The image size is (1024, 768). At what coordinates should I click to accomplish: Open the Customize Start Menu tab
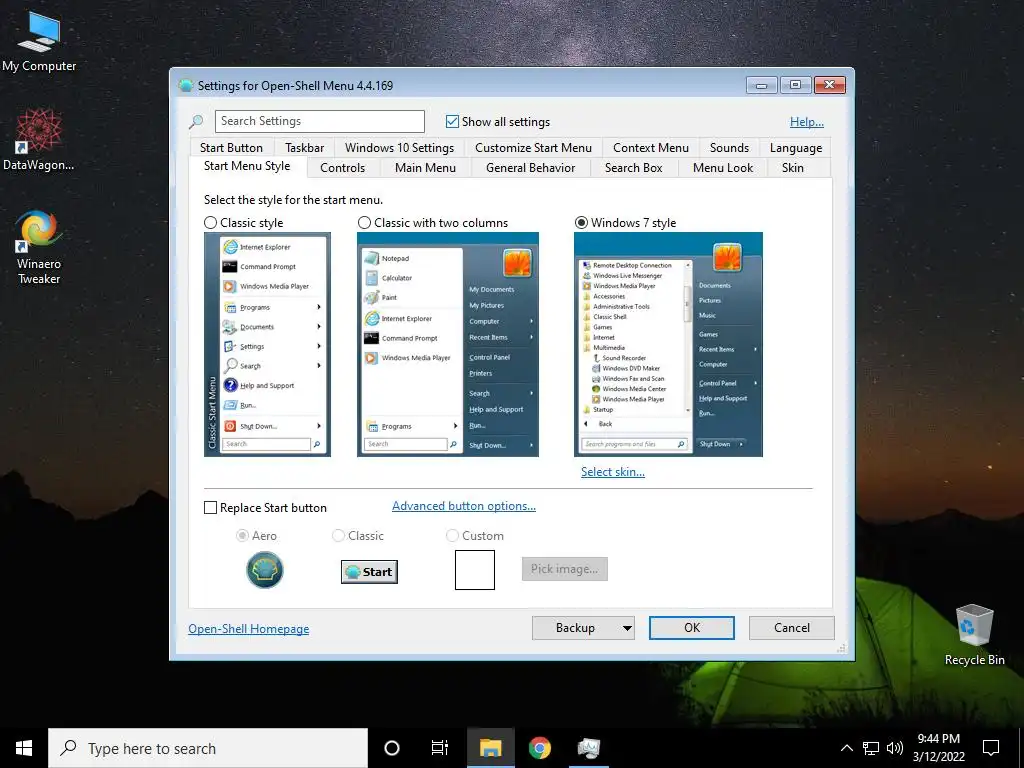click(534, 148)
